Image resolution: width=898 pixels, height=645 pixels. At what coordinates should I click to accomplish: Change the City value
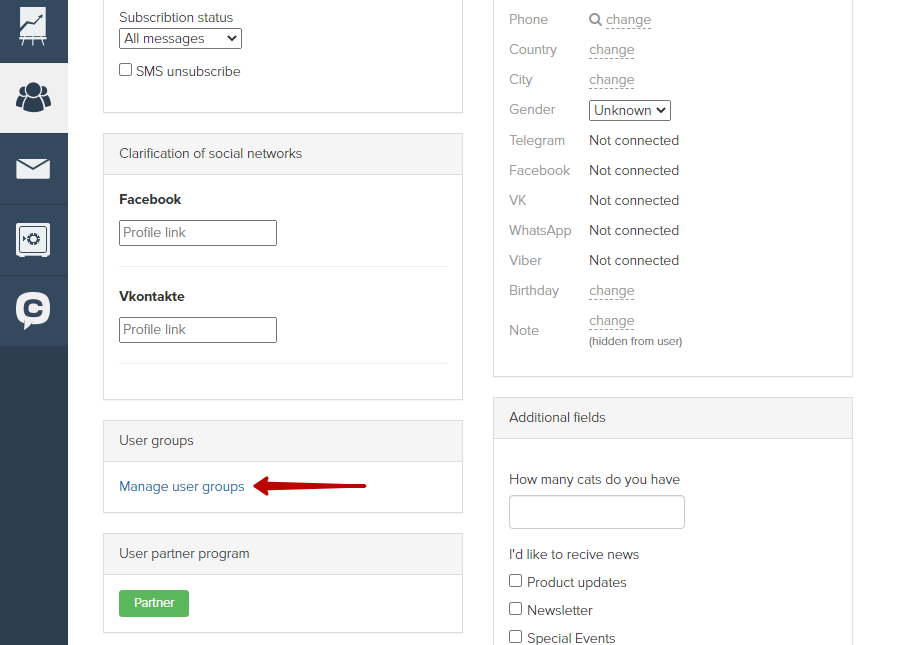(x=612, y=80)
